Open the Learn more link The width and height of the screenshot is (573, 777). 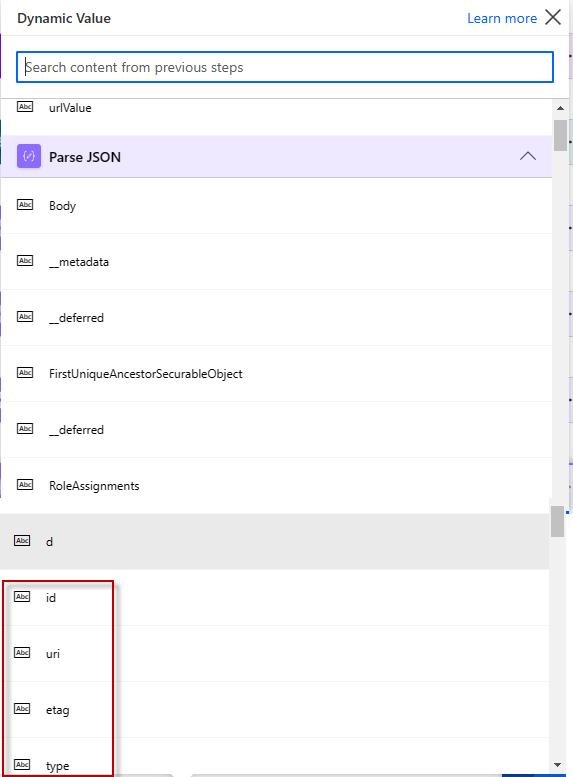click(x=502, y=18)
